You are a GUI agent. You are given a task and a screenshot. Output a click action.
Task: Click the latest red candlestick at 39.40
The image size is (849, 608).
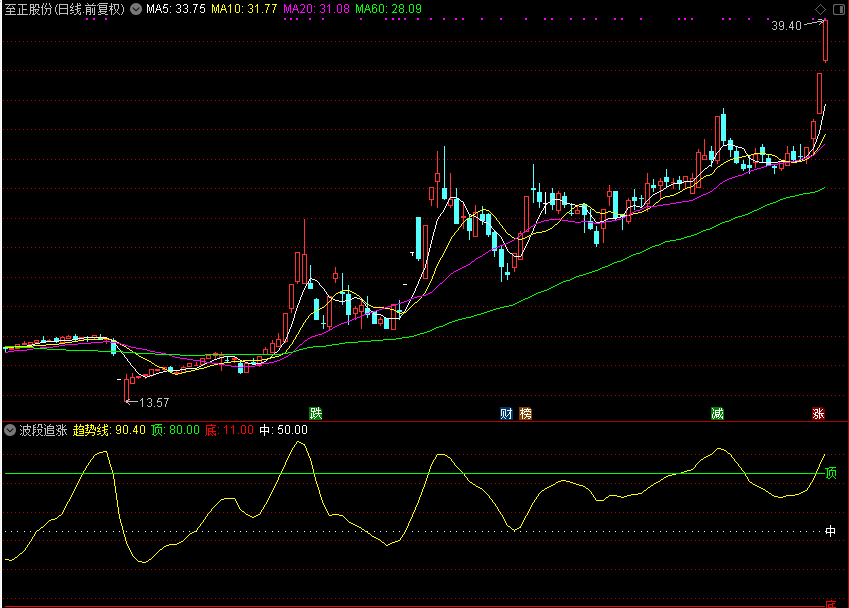[825, 41]
